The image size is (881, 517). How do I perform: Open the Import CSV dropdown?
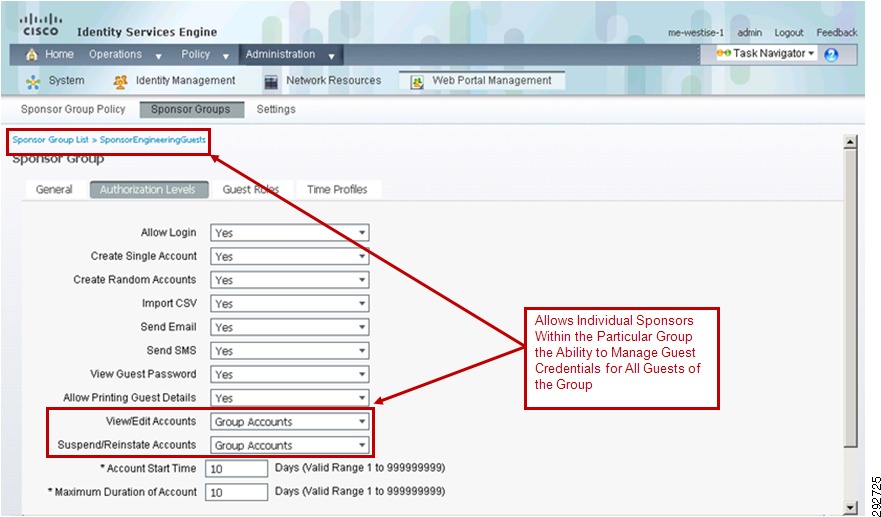290,303
